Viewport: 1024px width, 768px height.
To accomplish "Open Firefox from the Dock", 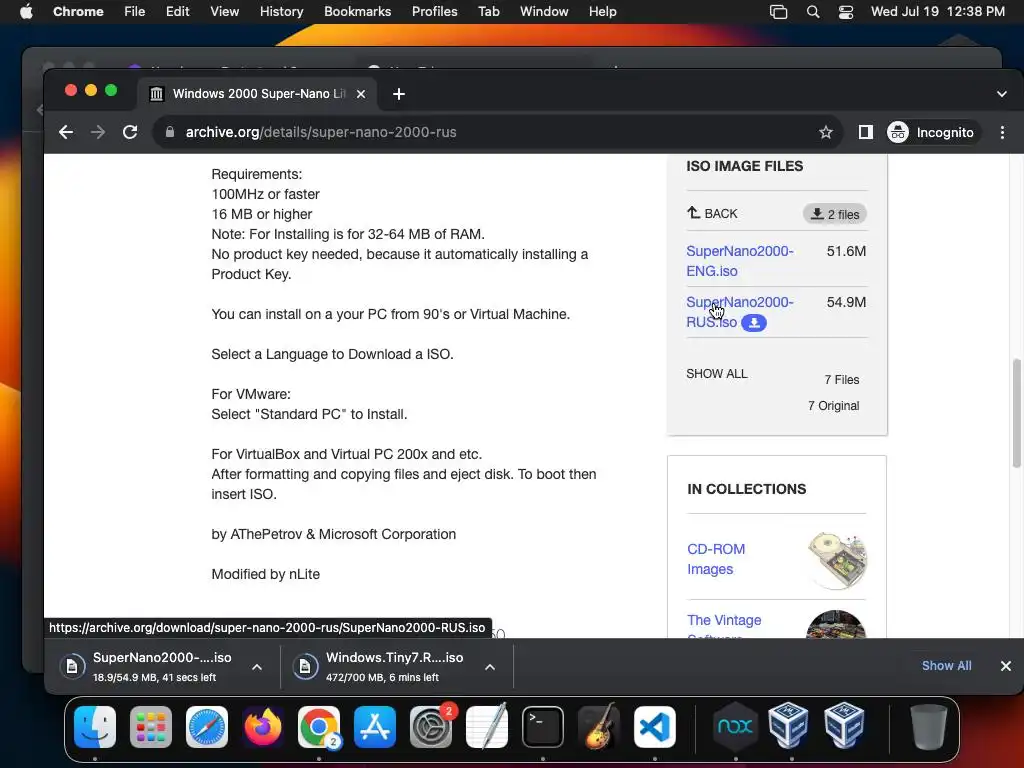I will tap(263, 726).
